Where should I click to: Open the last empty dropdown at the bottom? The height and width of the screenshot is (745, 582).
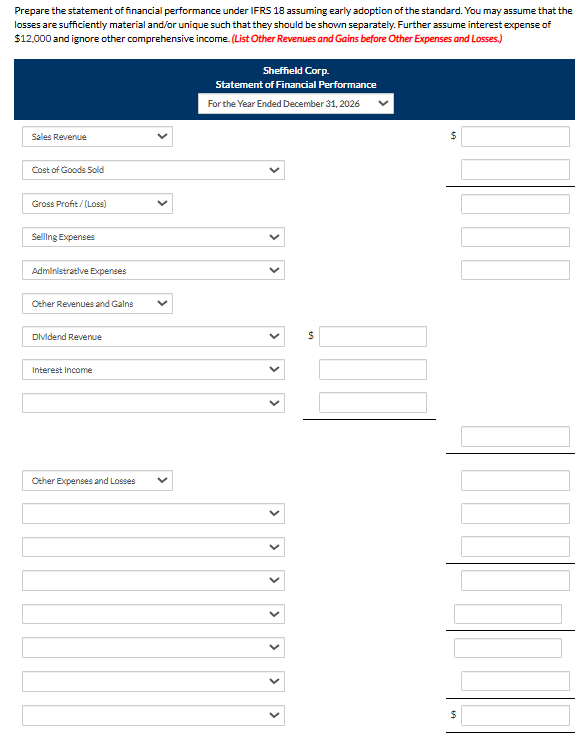[153, 715]
